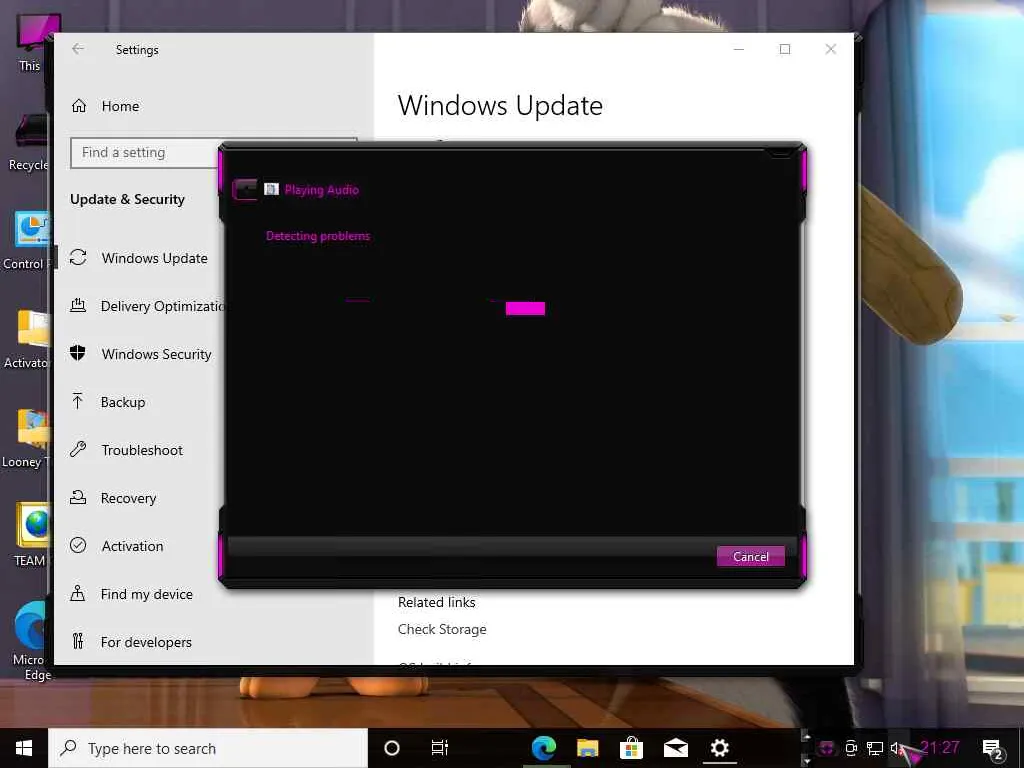The height and width of the screenshot is (768, 1024).
Task: Click the back button in troubleshooter dialog
Action: tap(245, 189)
